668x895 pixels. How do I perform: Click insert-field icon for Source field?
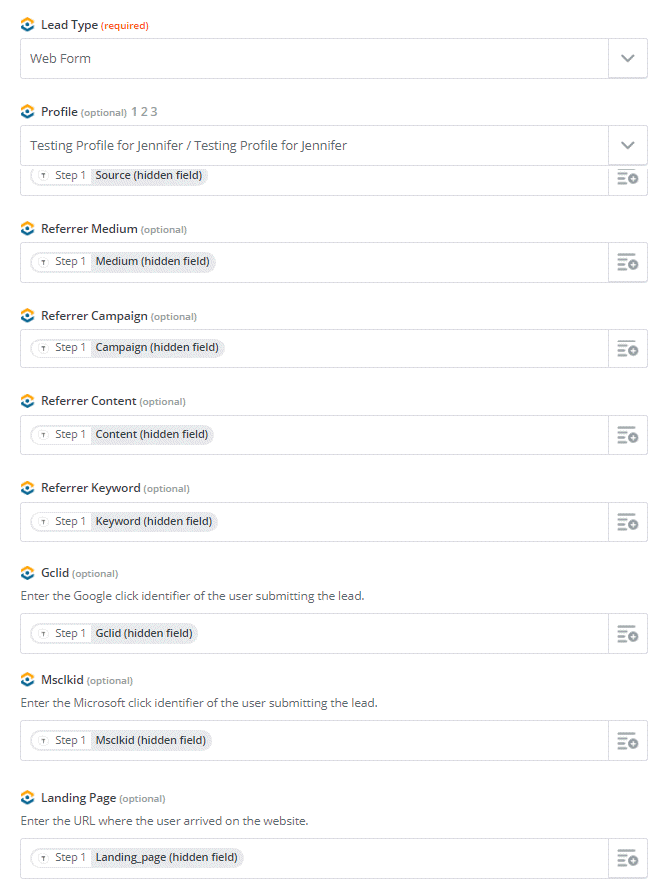pos(627,178)
